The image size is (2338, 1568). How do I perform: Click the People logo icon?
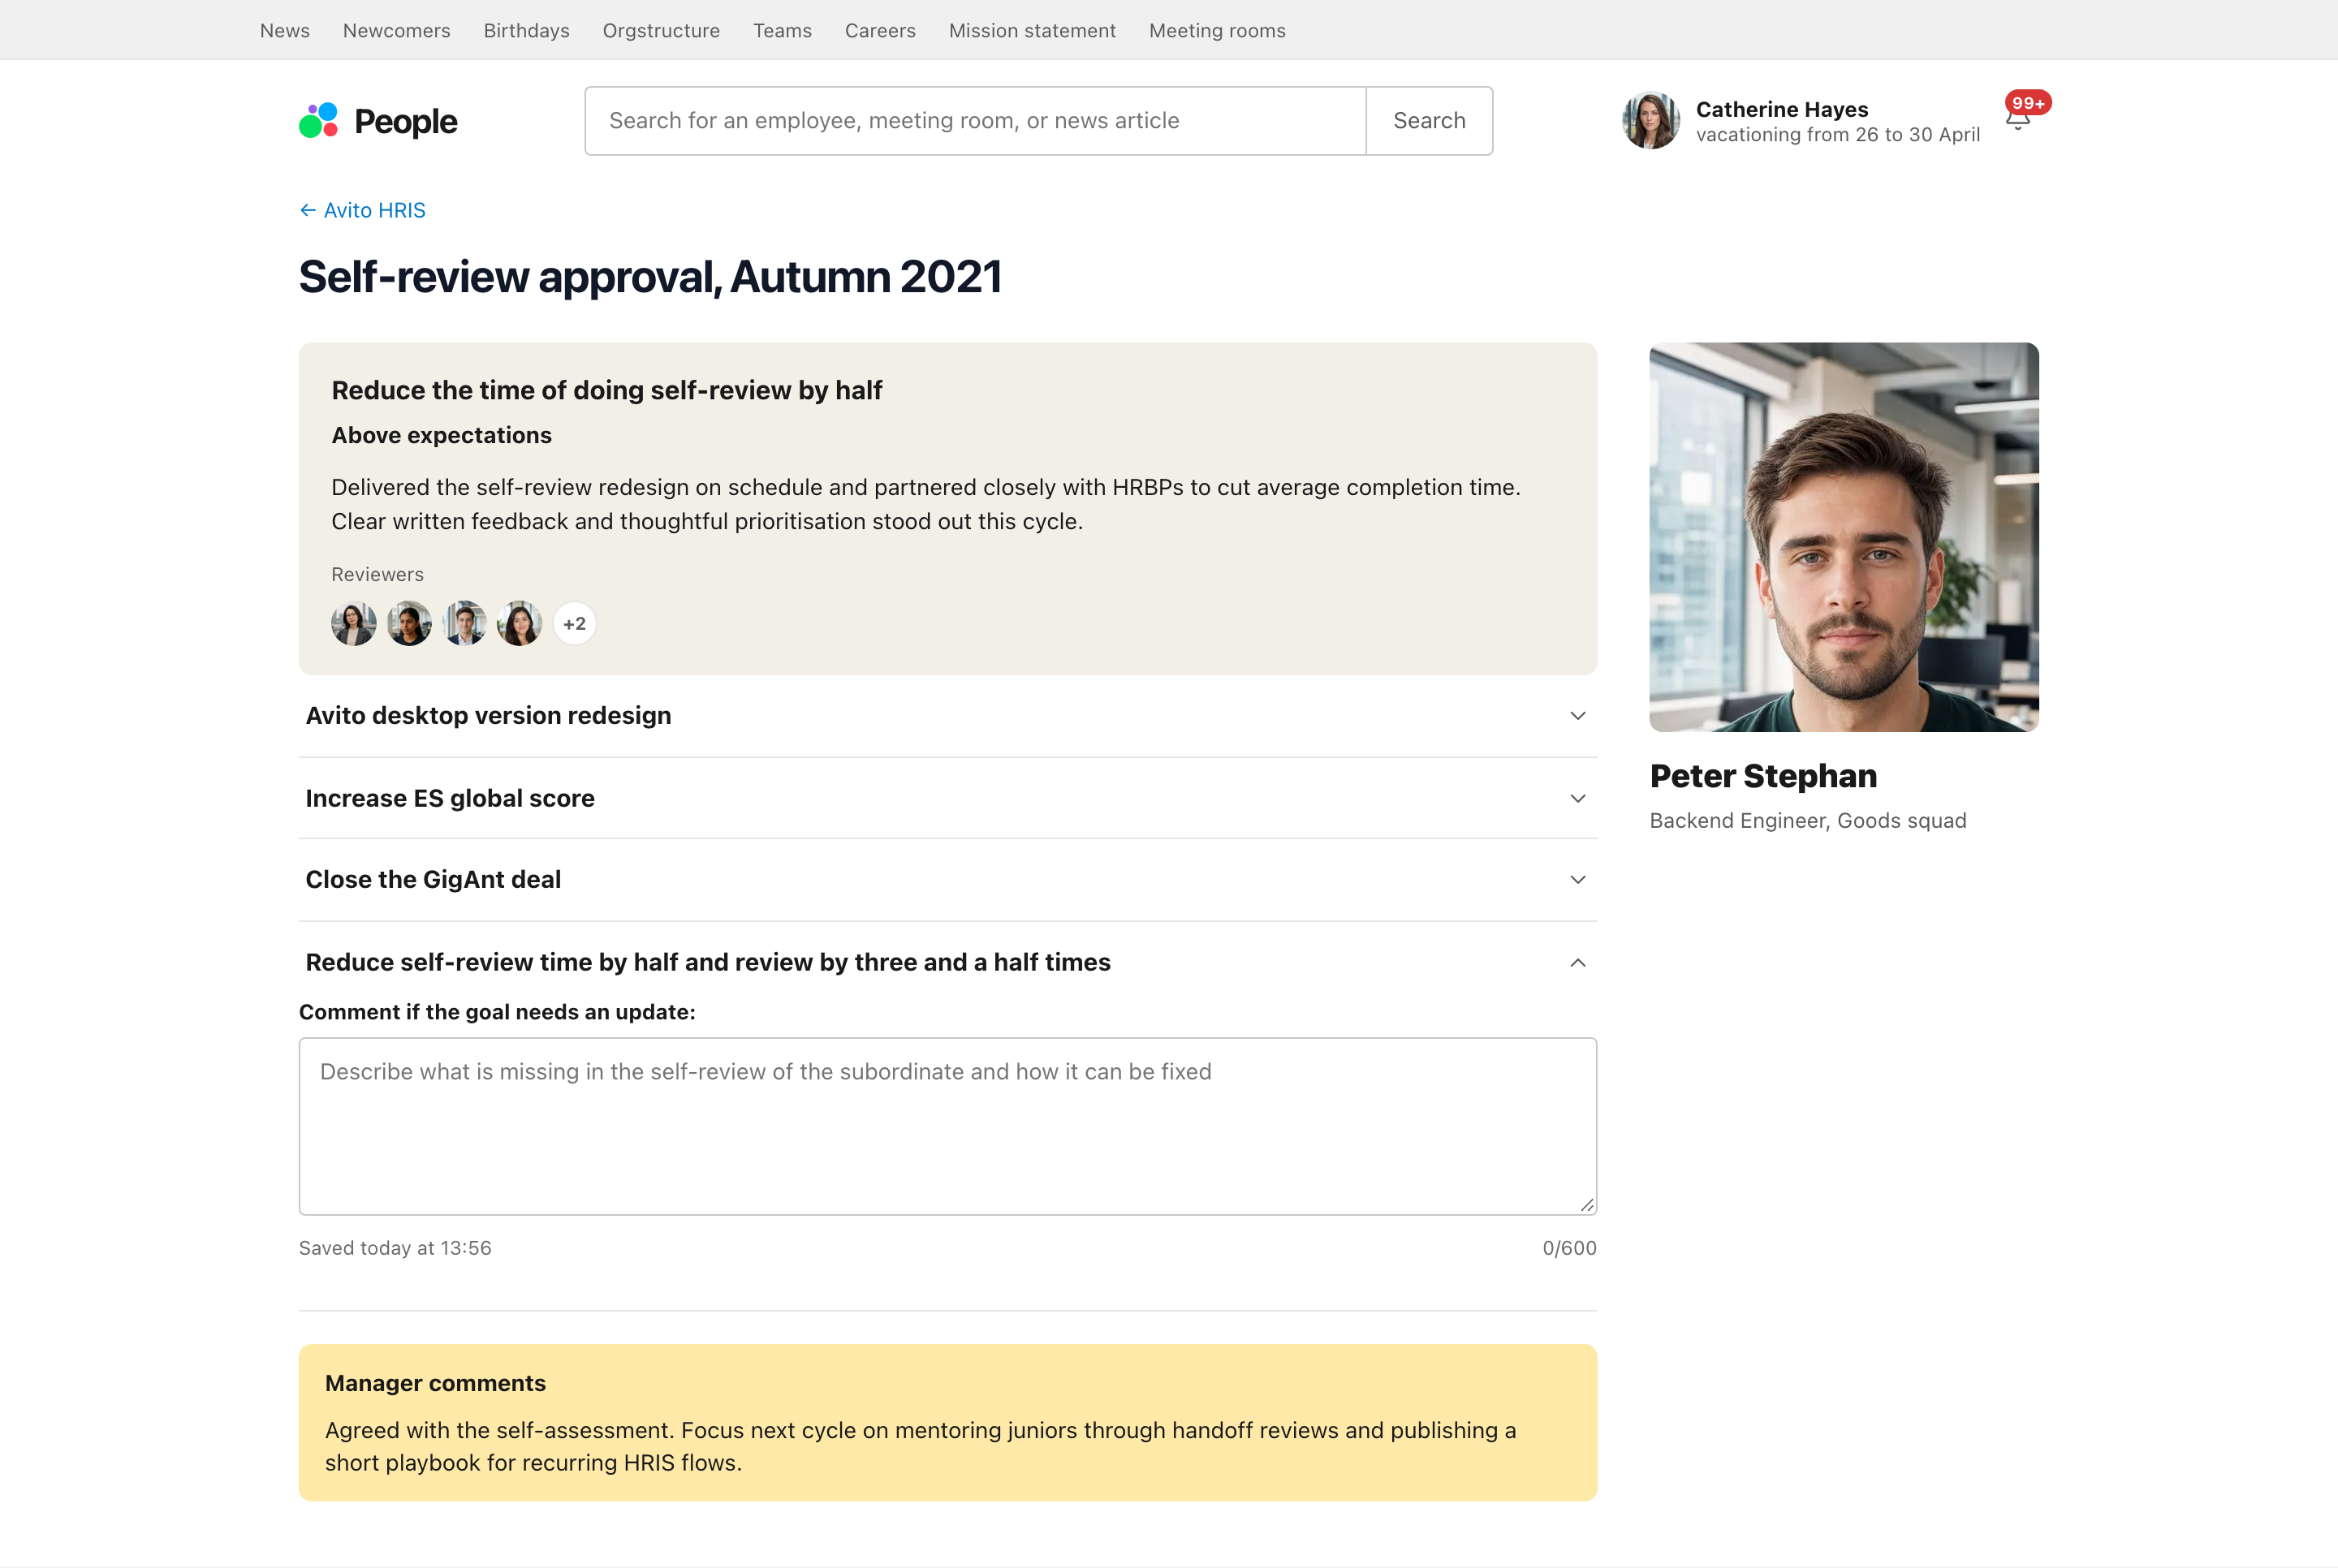[319, 121]
